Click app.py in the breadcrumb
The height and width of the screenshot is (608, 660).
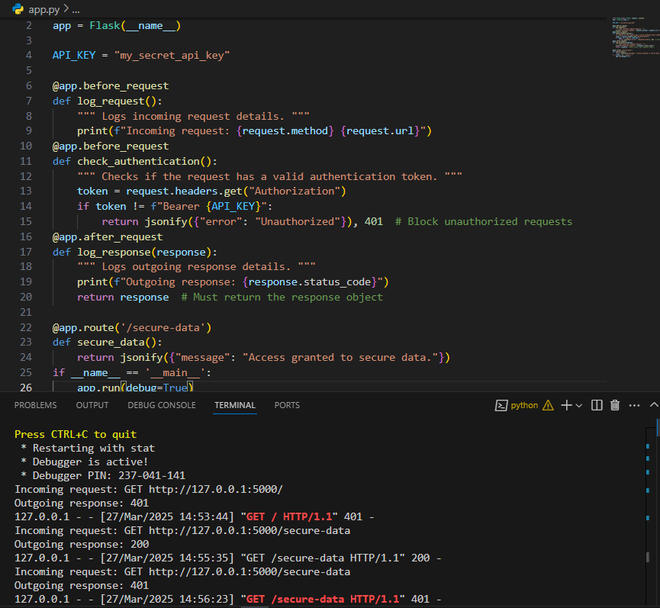(44, 9)
